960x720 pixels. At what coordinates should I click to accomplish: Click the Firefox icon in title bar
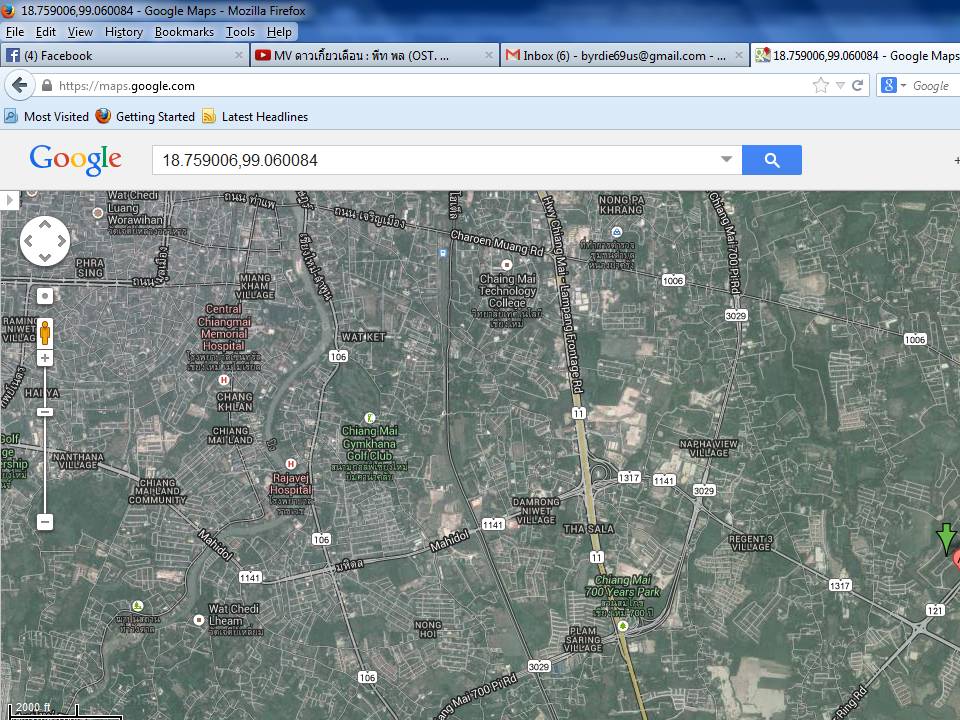(x=9, y=10)
